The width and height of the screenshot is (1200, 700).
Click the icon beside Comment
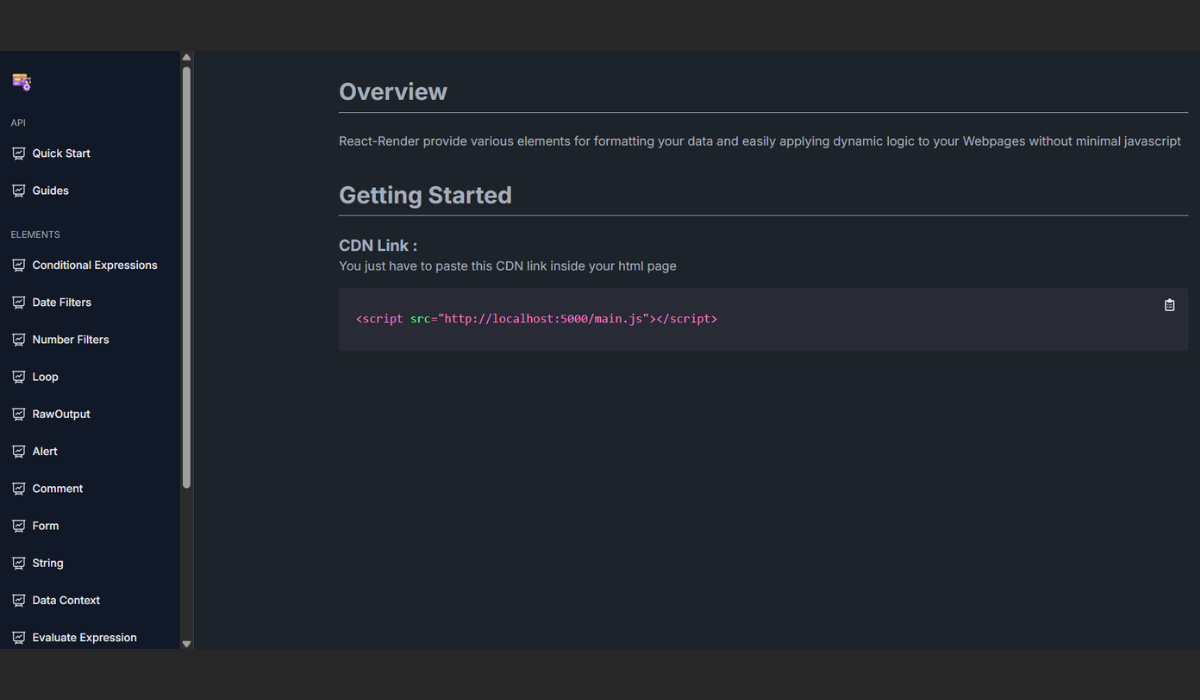point(18,488)
